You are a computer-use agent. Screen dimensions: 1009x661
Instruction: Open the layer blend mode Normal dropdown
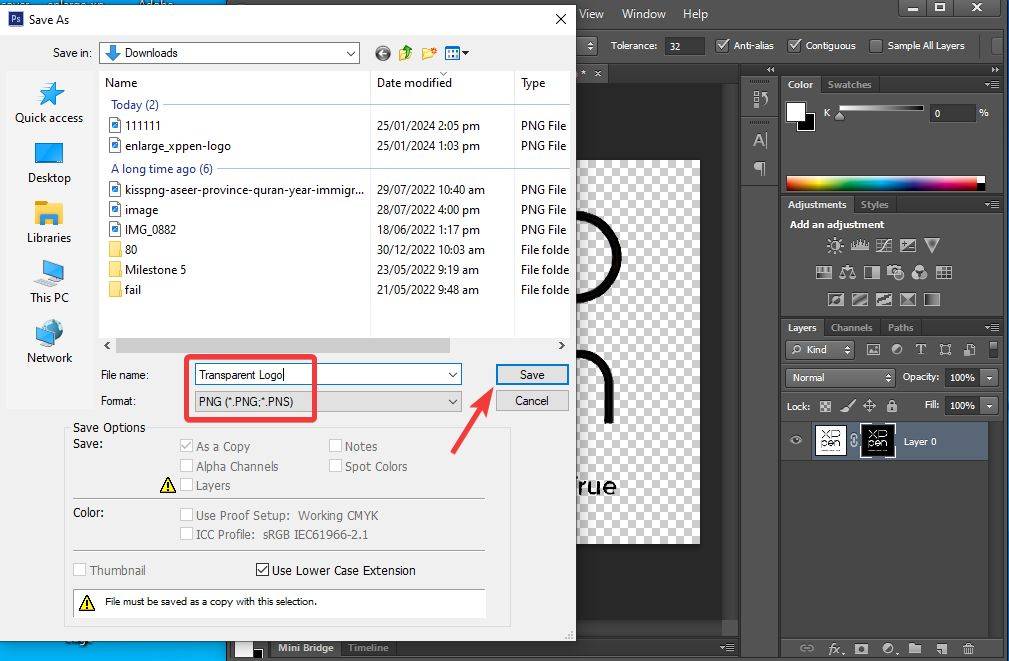tap(840, 378)
